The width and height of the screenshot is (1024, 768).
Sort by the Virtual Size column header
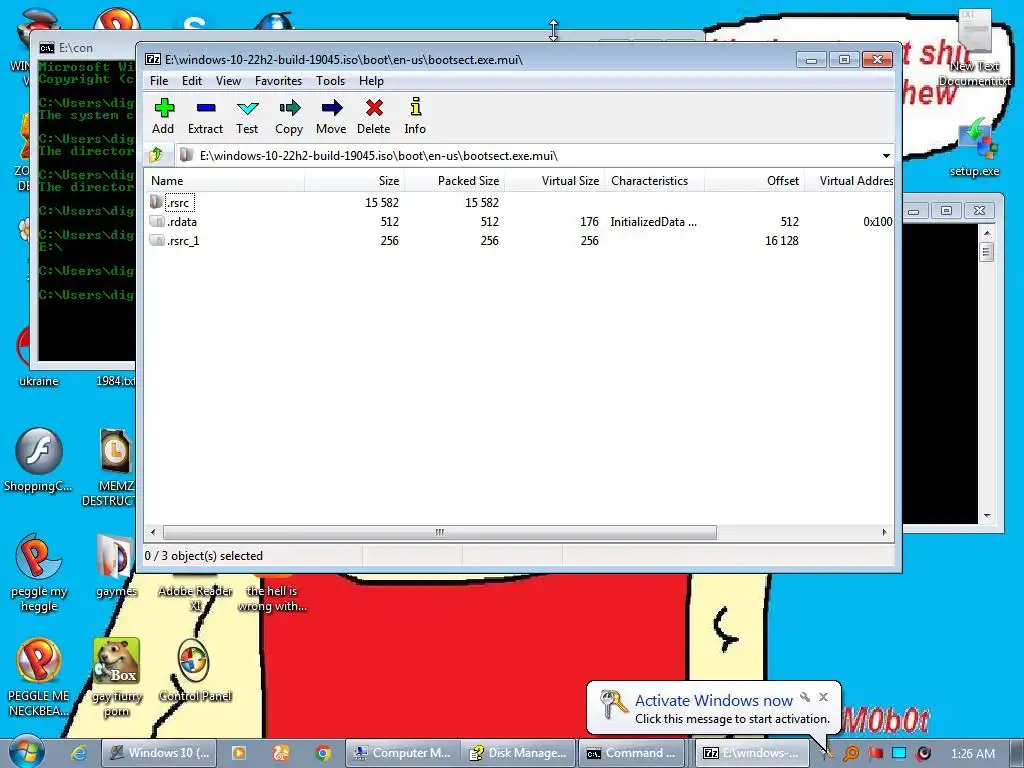(554, 181)
